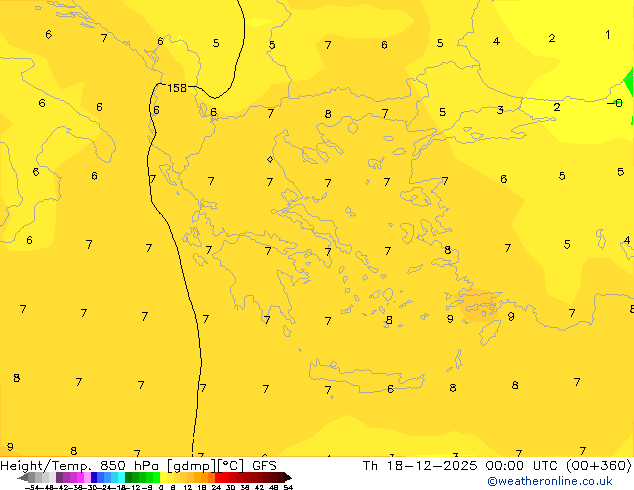Viewport: 634px width, 490px height.
Task: Click the -0 temperature value near right edge
Action: pos(615,103)
